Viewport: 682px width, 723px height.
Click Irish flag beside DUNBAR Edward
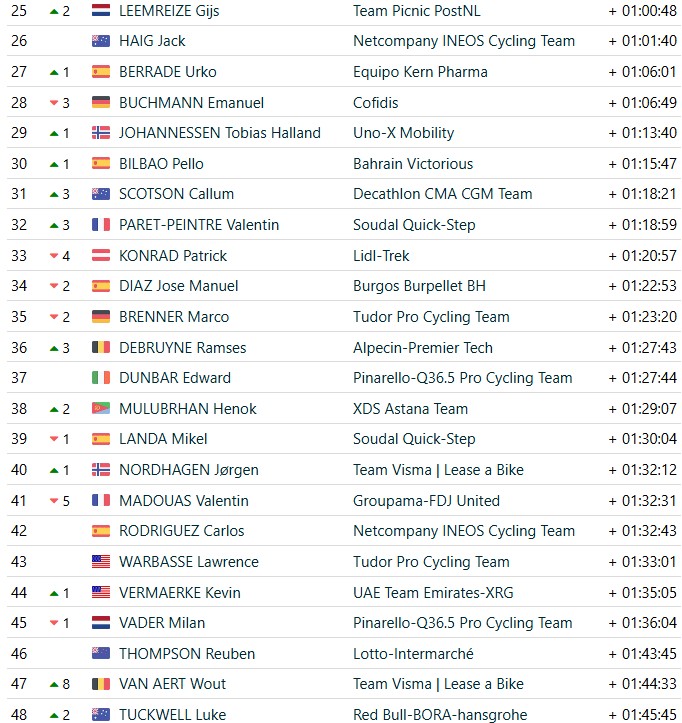click(101, 378)
